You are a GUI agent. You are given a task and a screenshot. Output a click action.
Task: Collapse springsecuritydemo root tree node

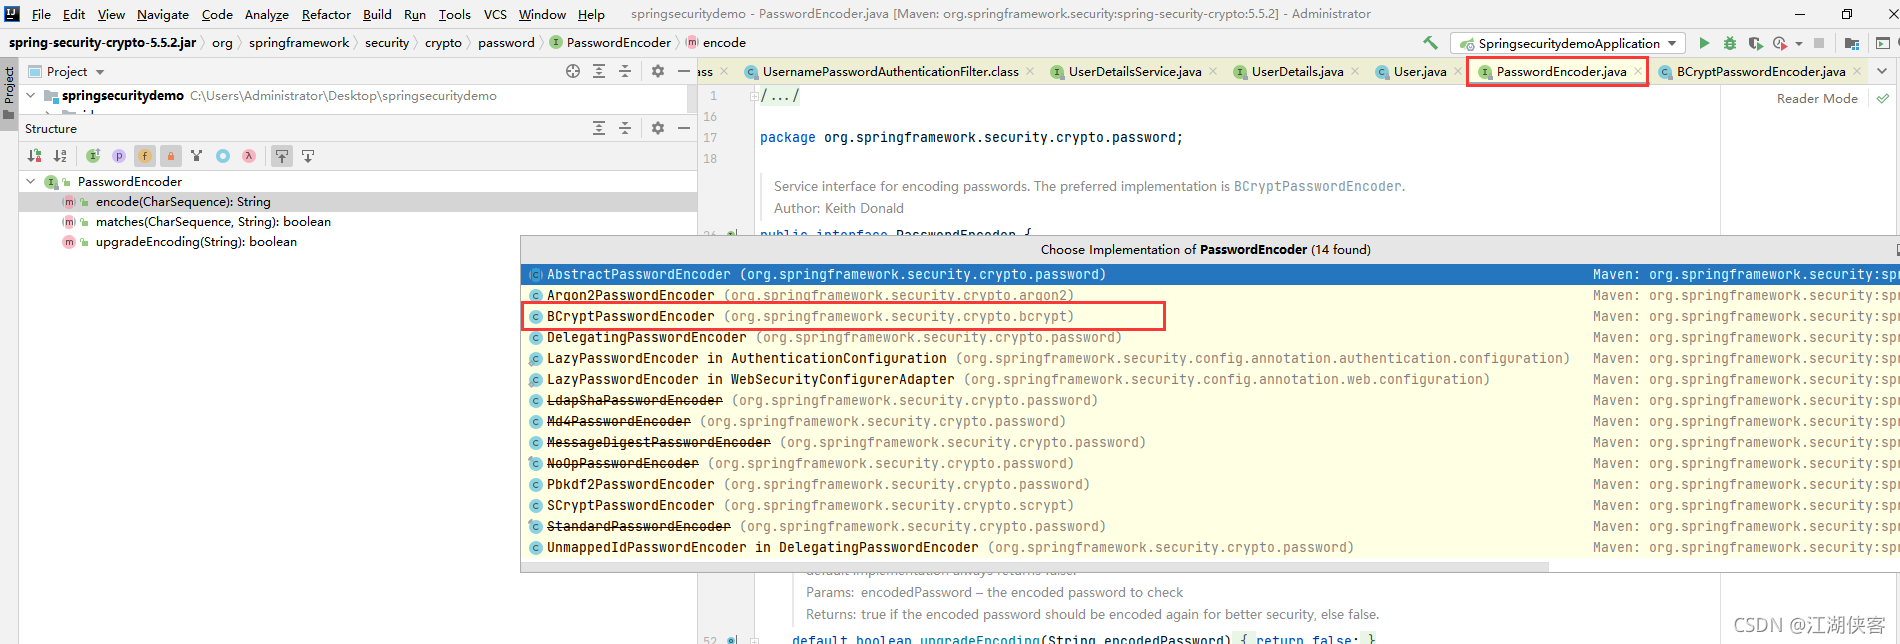click(31, 96)
